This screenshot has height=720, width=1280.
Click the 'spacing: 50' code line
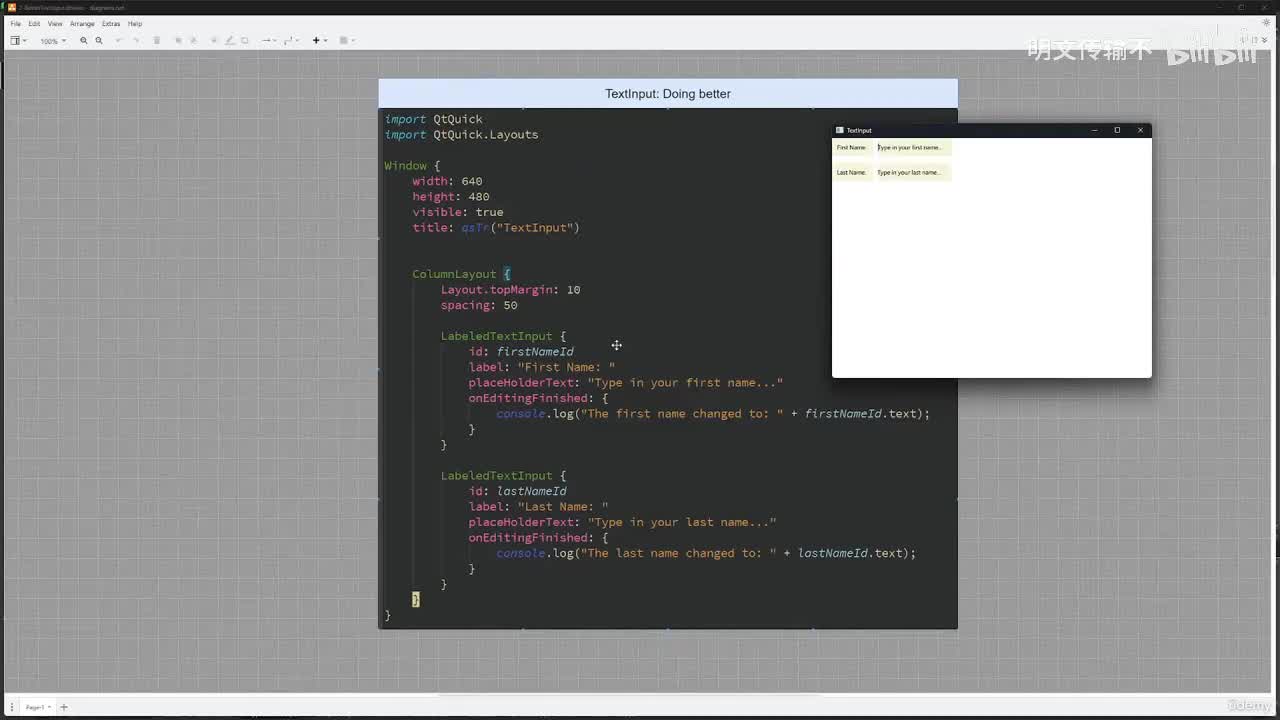point(479,305)
